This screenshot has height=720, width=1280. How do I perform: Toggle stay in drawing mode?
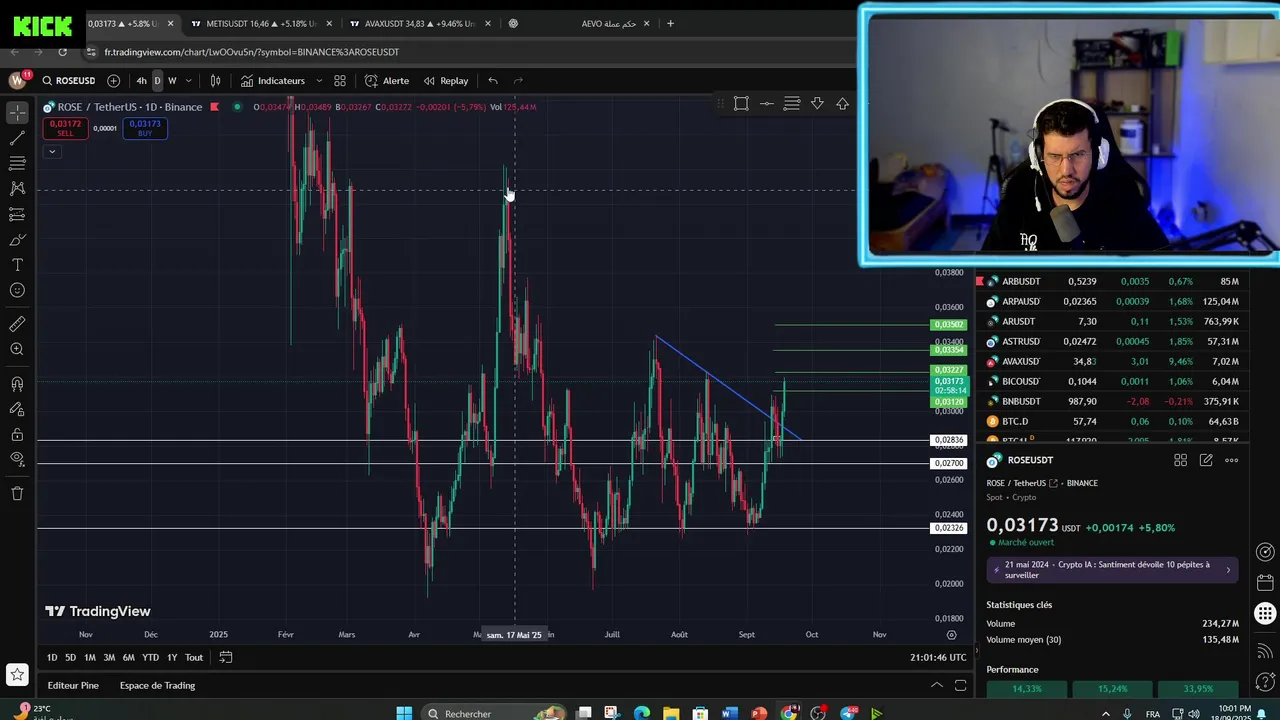click(x=17, y=409)
